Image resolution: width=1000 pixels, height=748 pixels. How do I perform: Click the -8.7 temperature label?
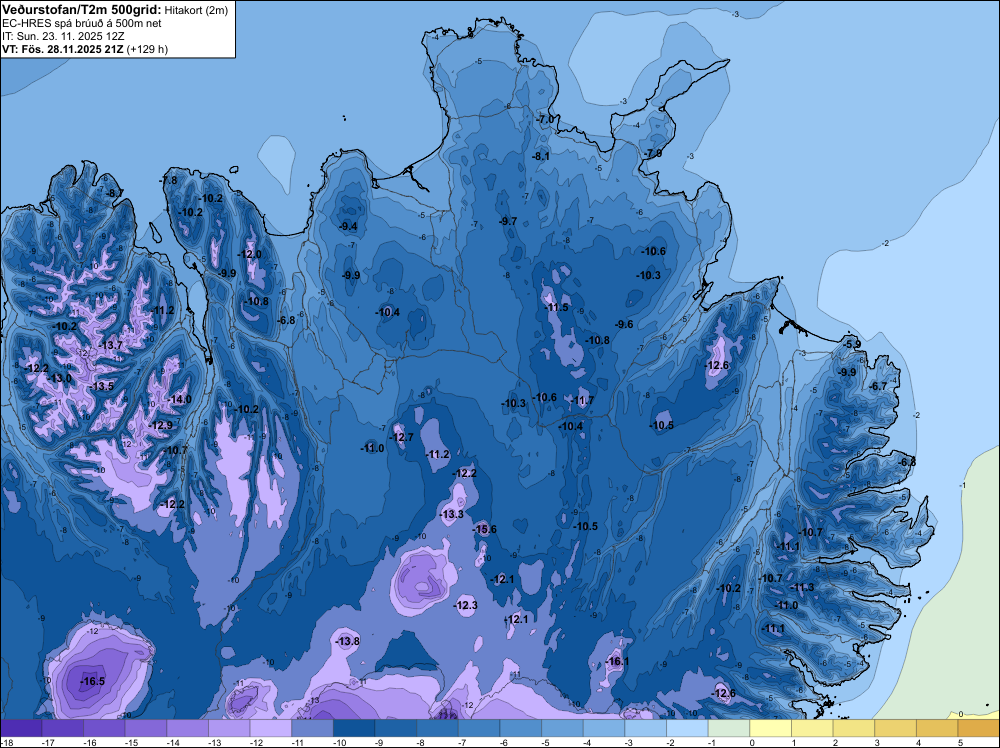tap(115, 193)
